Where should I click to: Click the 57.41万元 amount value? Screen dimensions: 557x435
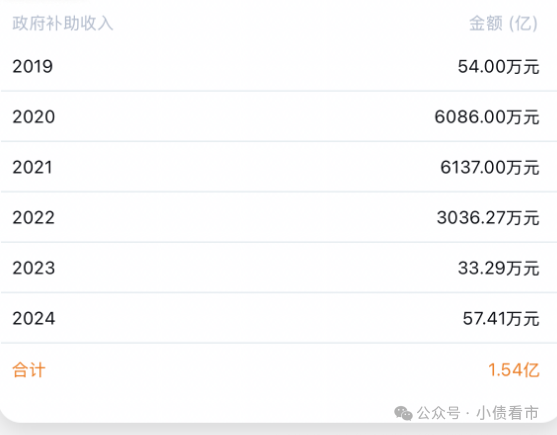(x=501, y=319)
